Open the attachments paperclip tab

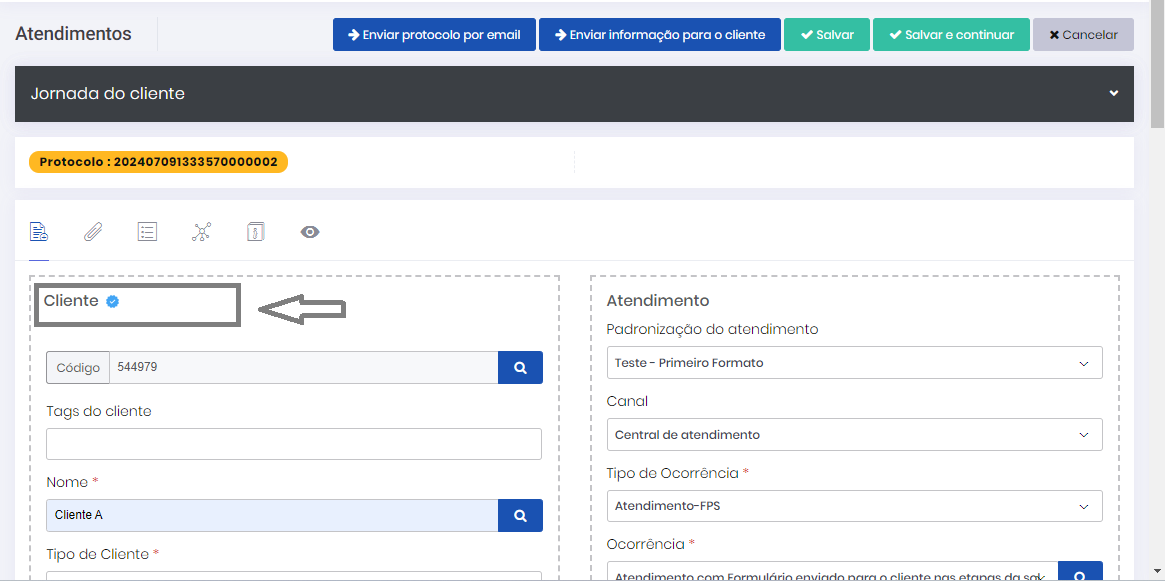pyautogui.click(x=93, y=232)
